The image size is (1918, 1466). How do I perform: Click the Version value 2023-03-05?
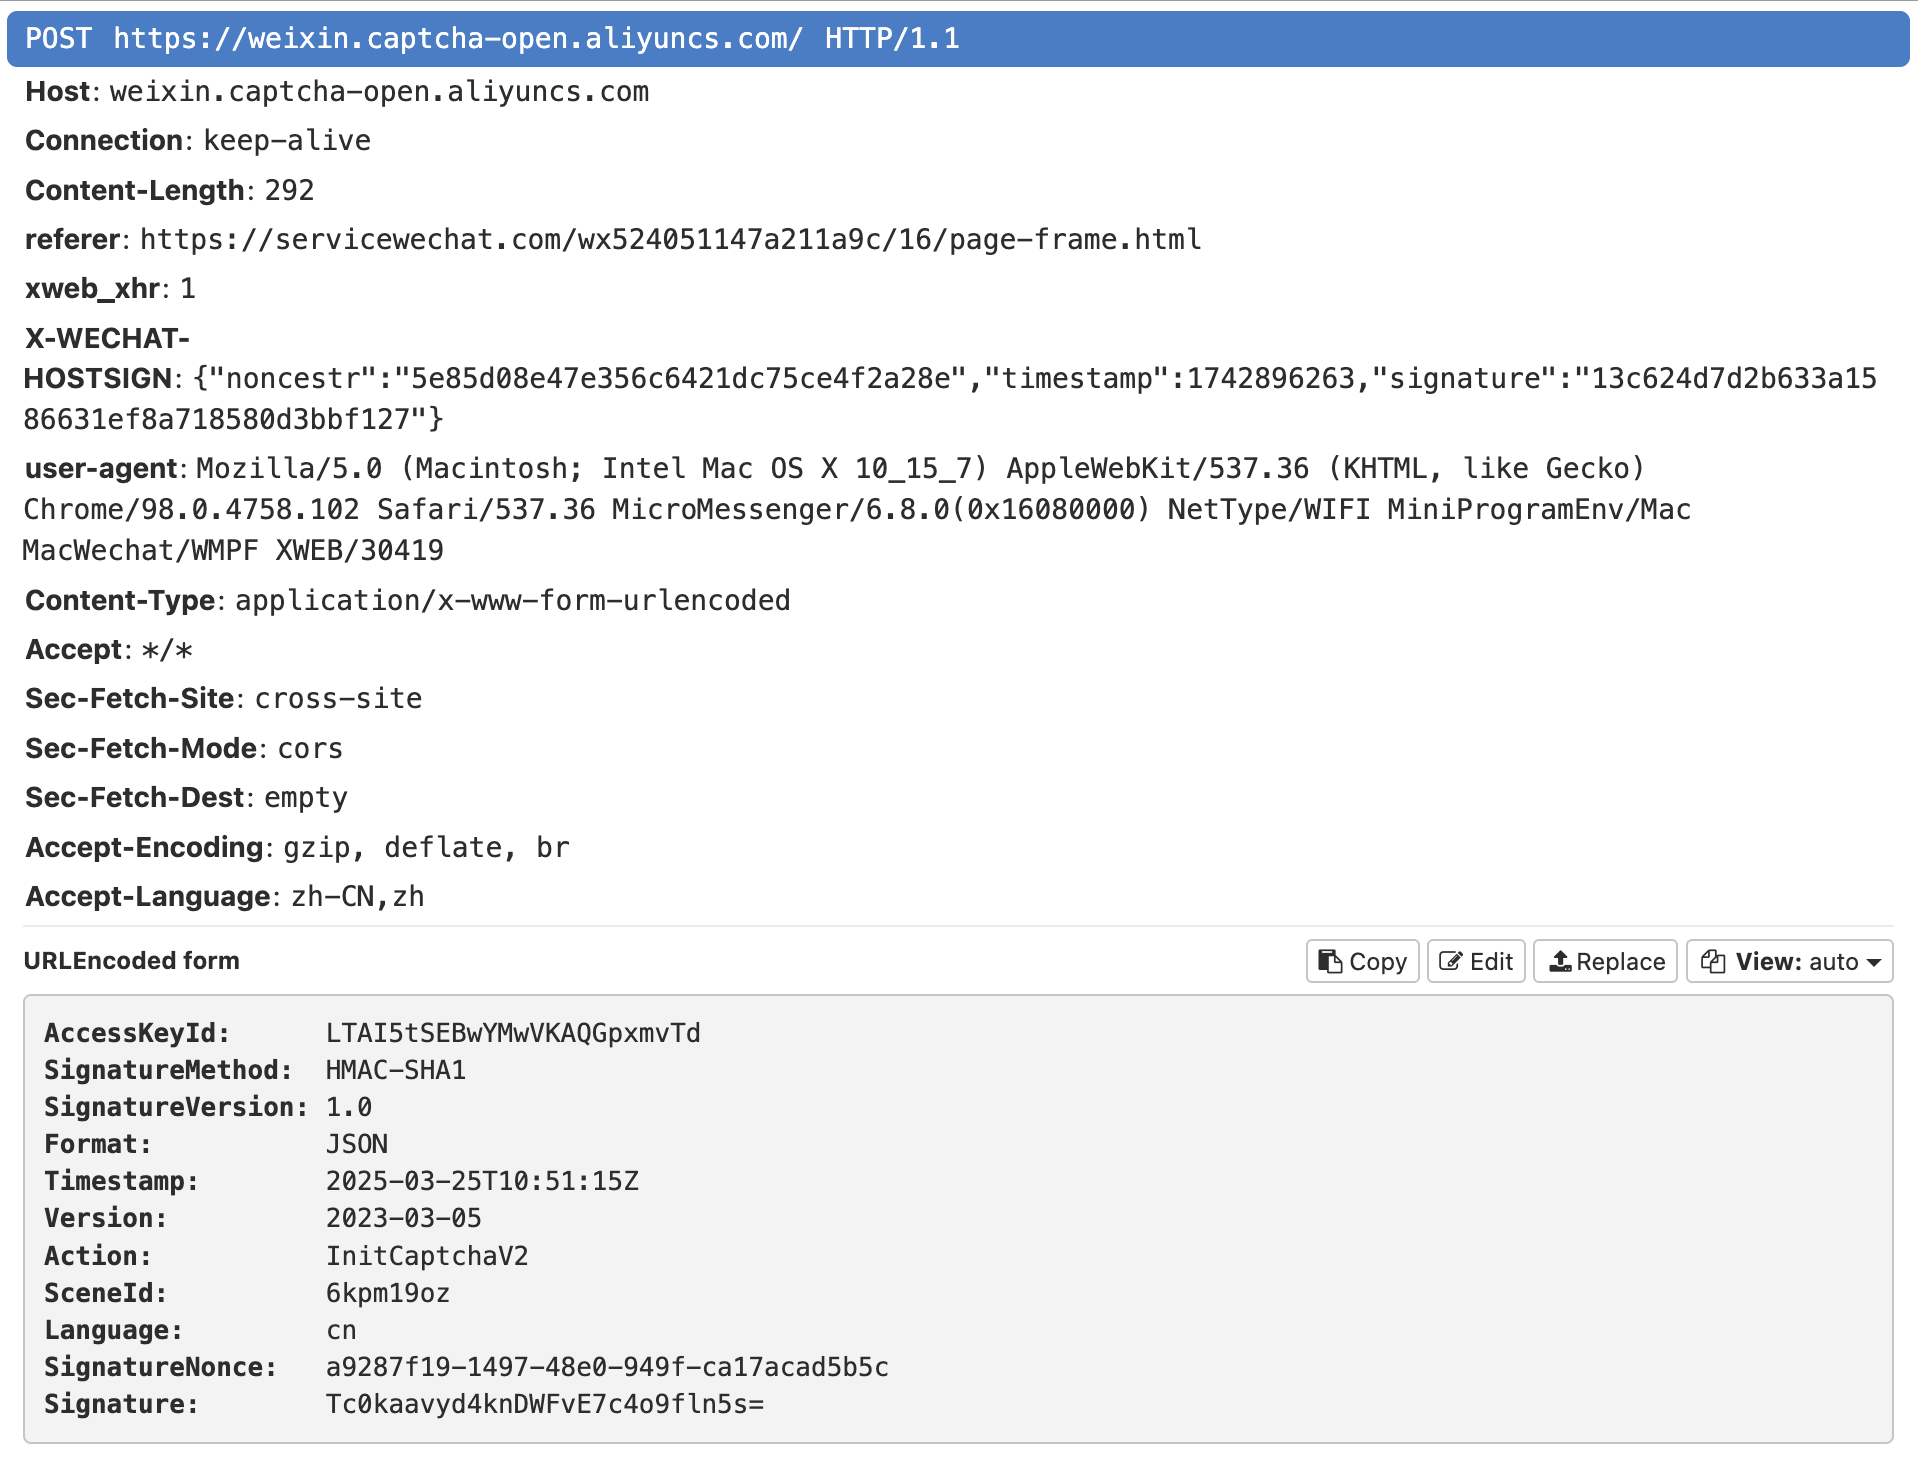(x=404, y=1218)
